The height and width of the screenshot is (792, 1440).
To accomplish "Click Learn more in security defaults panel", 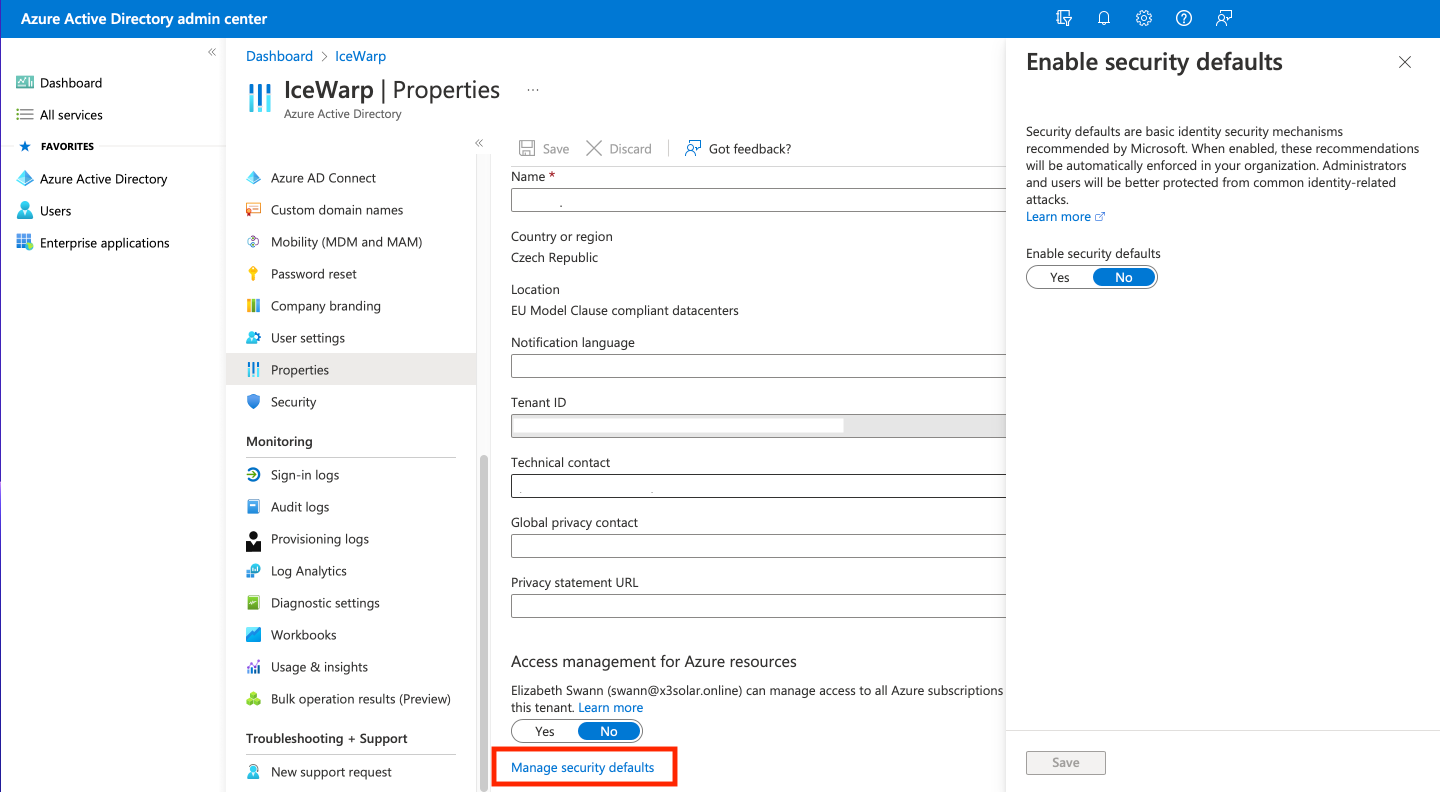I will coord(1065,216).
